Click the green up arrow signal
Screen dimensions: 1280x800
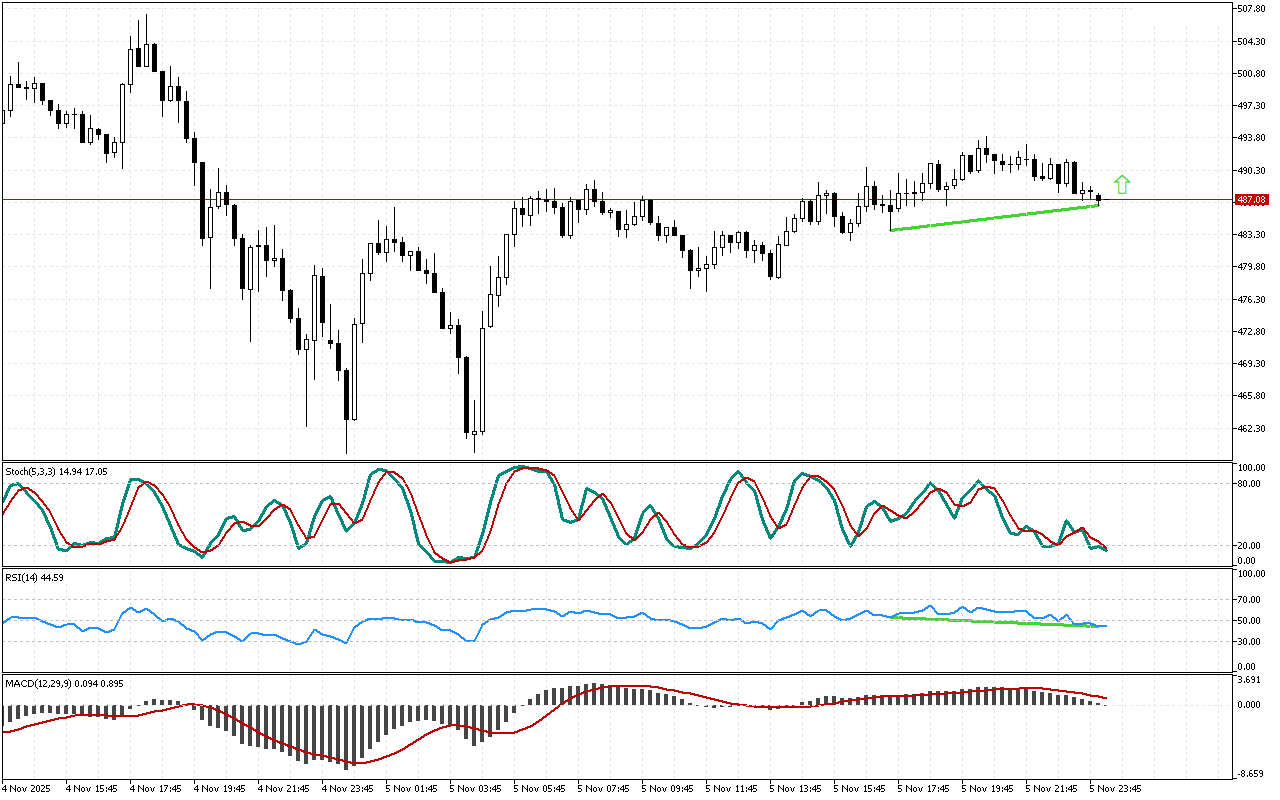pos(1122,184)
